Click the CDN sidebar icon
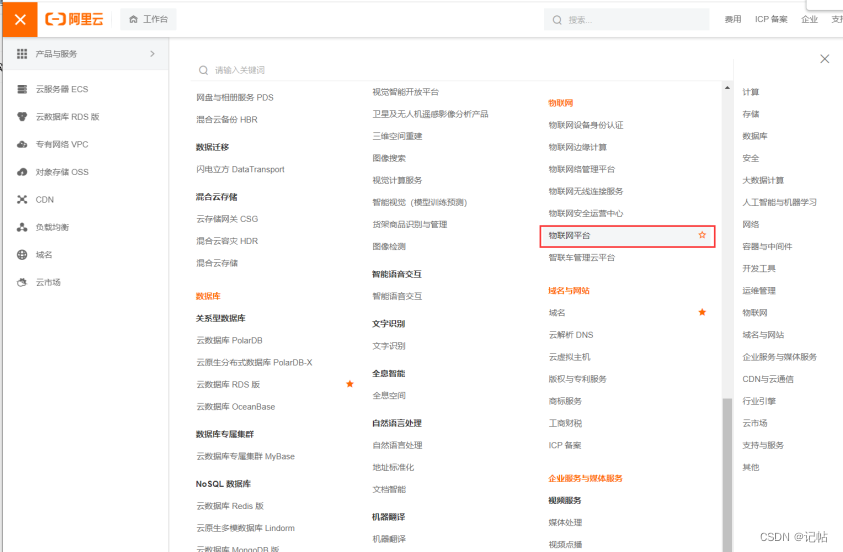Image resolution: width=843 pixels, height=552 pixels. pos(22,199)
